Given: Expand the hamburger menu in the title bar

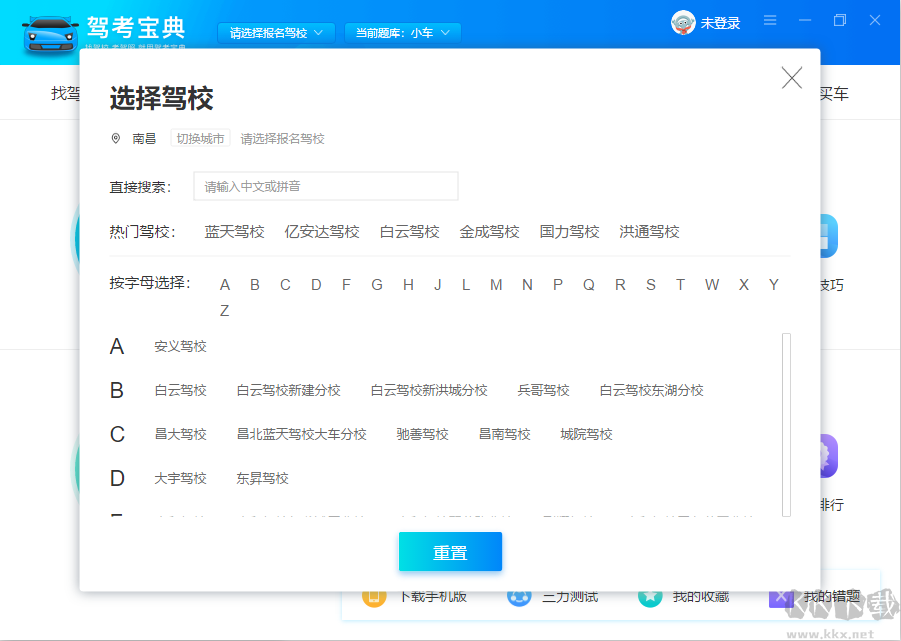Looking at the screenshot, I should click(770, 20).
